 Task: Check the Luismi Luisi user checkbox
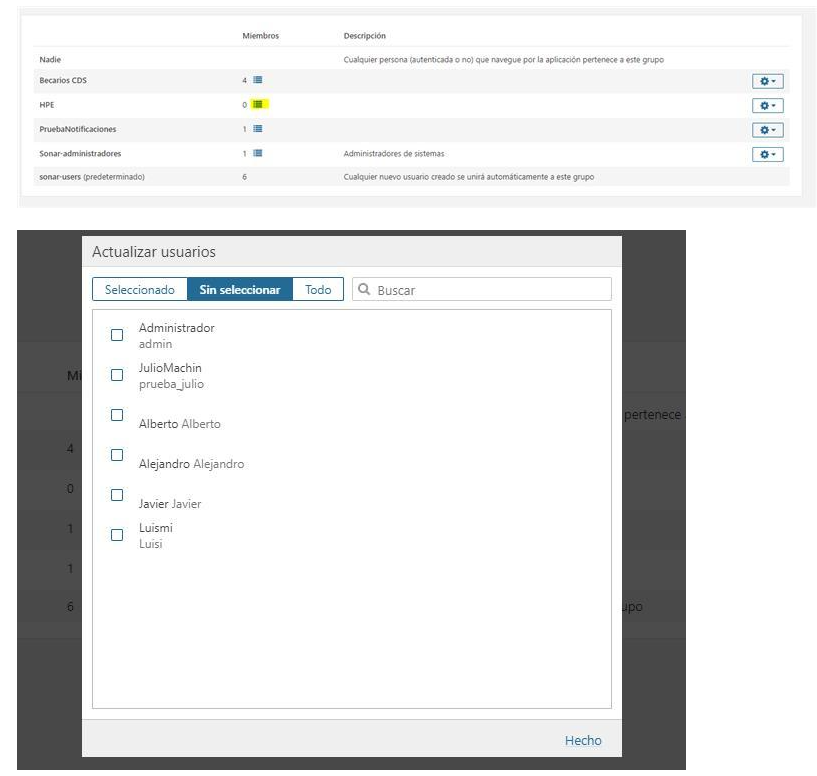tap(117, 535)
